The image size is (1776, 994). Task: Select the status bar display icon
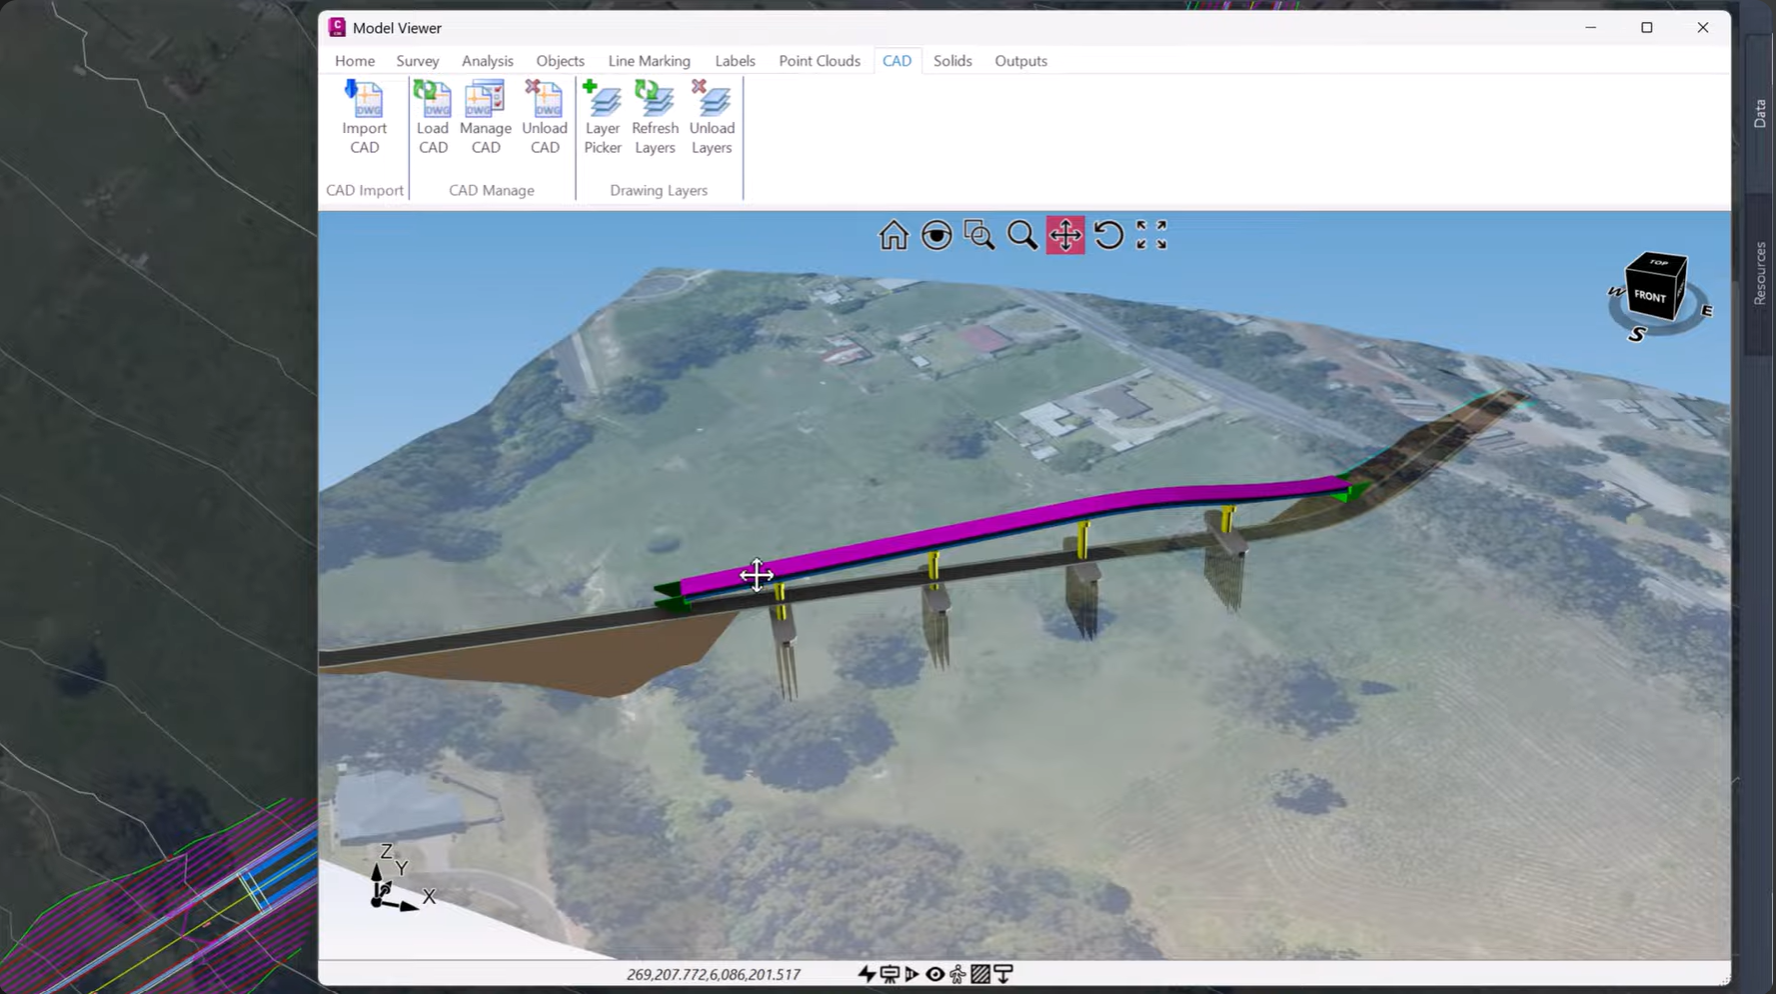[889, 974]
